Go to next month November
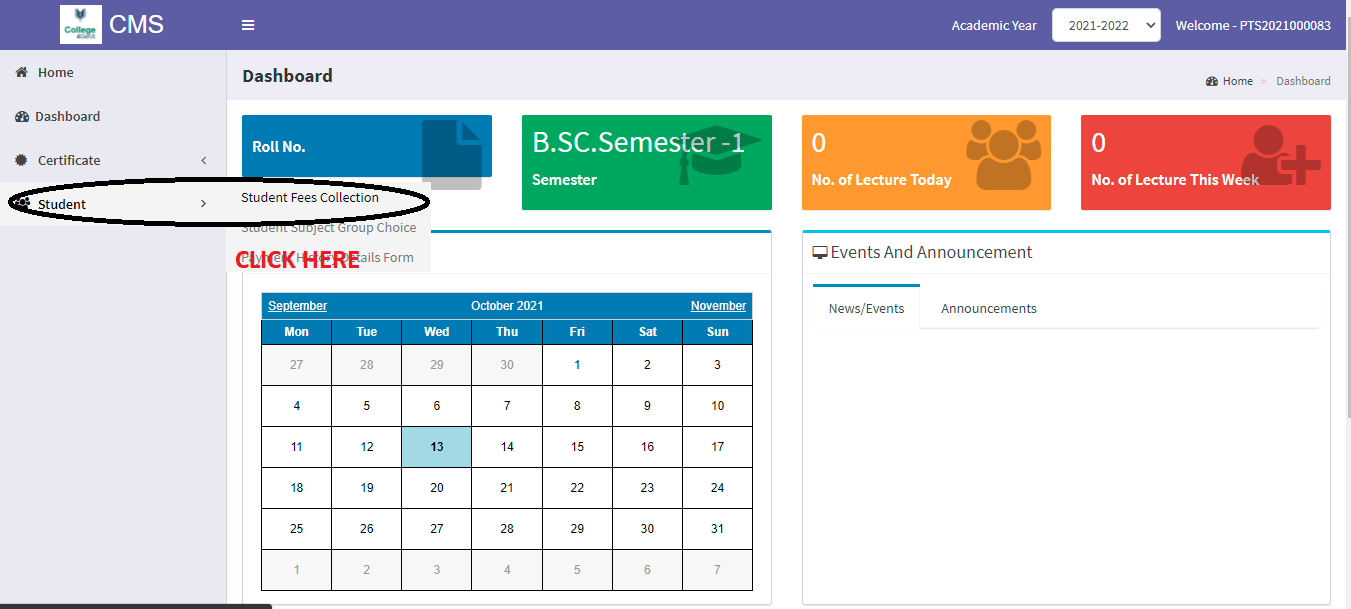 718,306
